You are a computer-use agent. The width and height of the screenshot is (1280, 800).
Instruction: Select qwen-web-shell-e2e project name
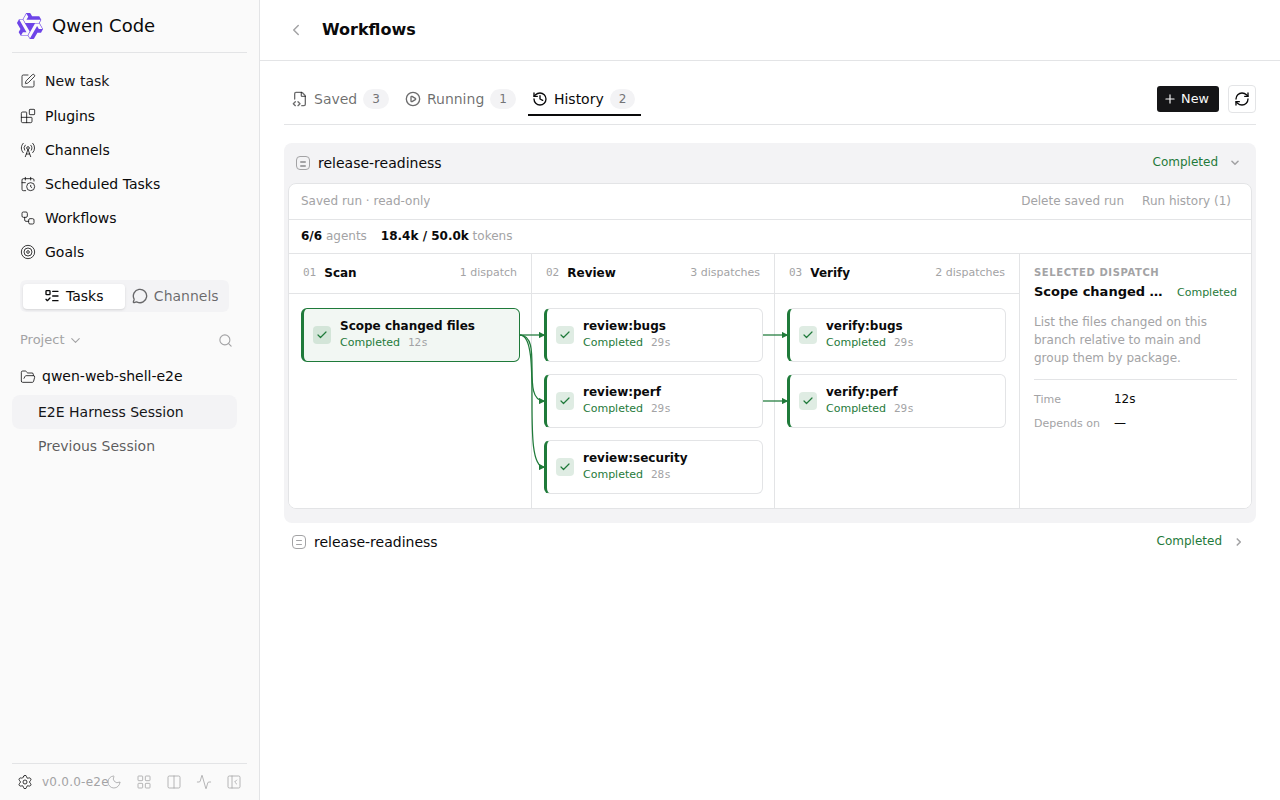click(112, 377)
